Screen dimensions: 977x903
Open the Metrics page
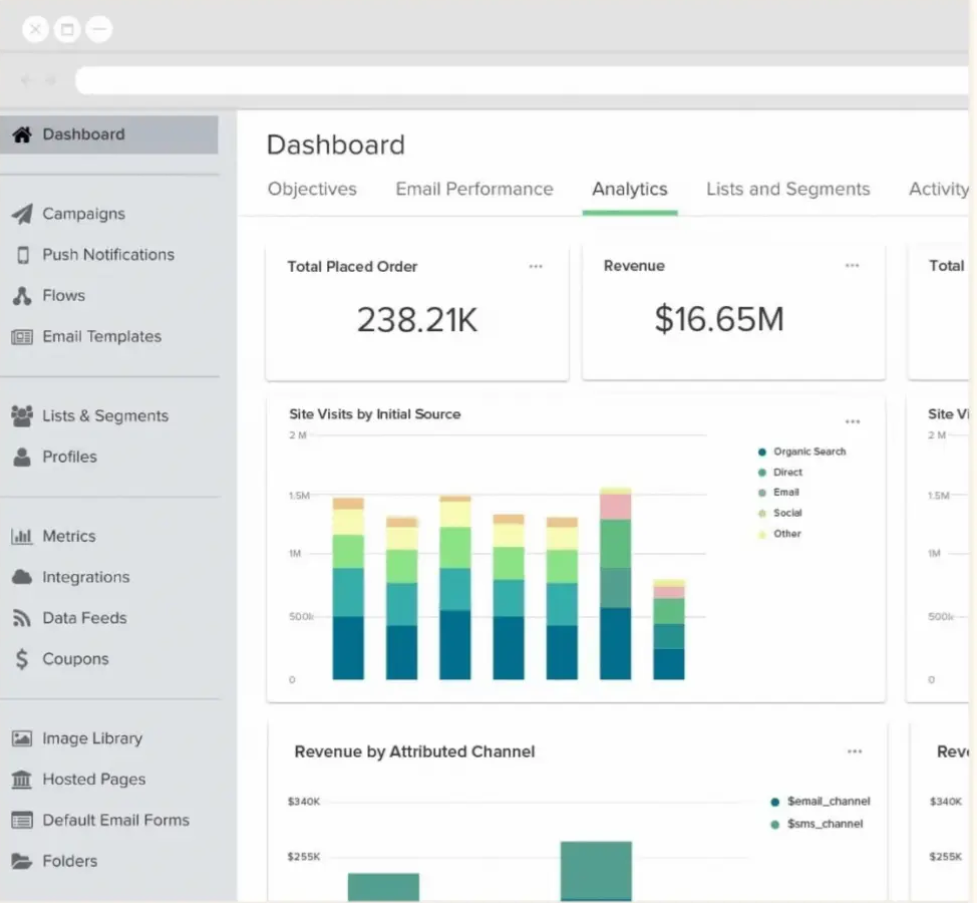pyautogui.click(x=69, y=536)
